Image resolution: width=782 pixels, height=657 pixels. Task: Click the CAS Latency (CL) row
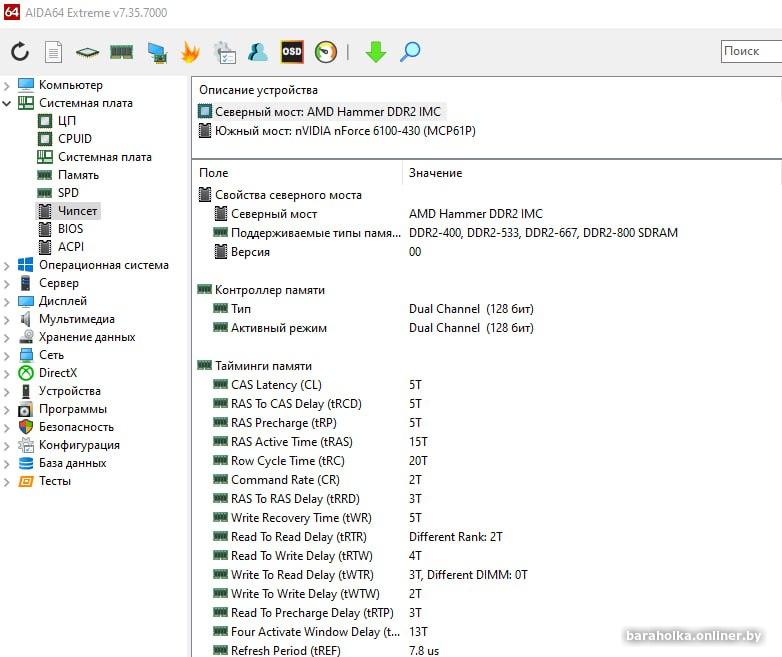click(x=276, y=385)
